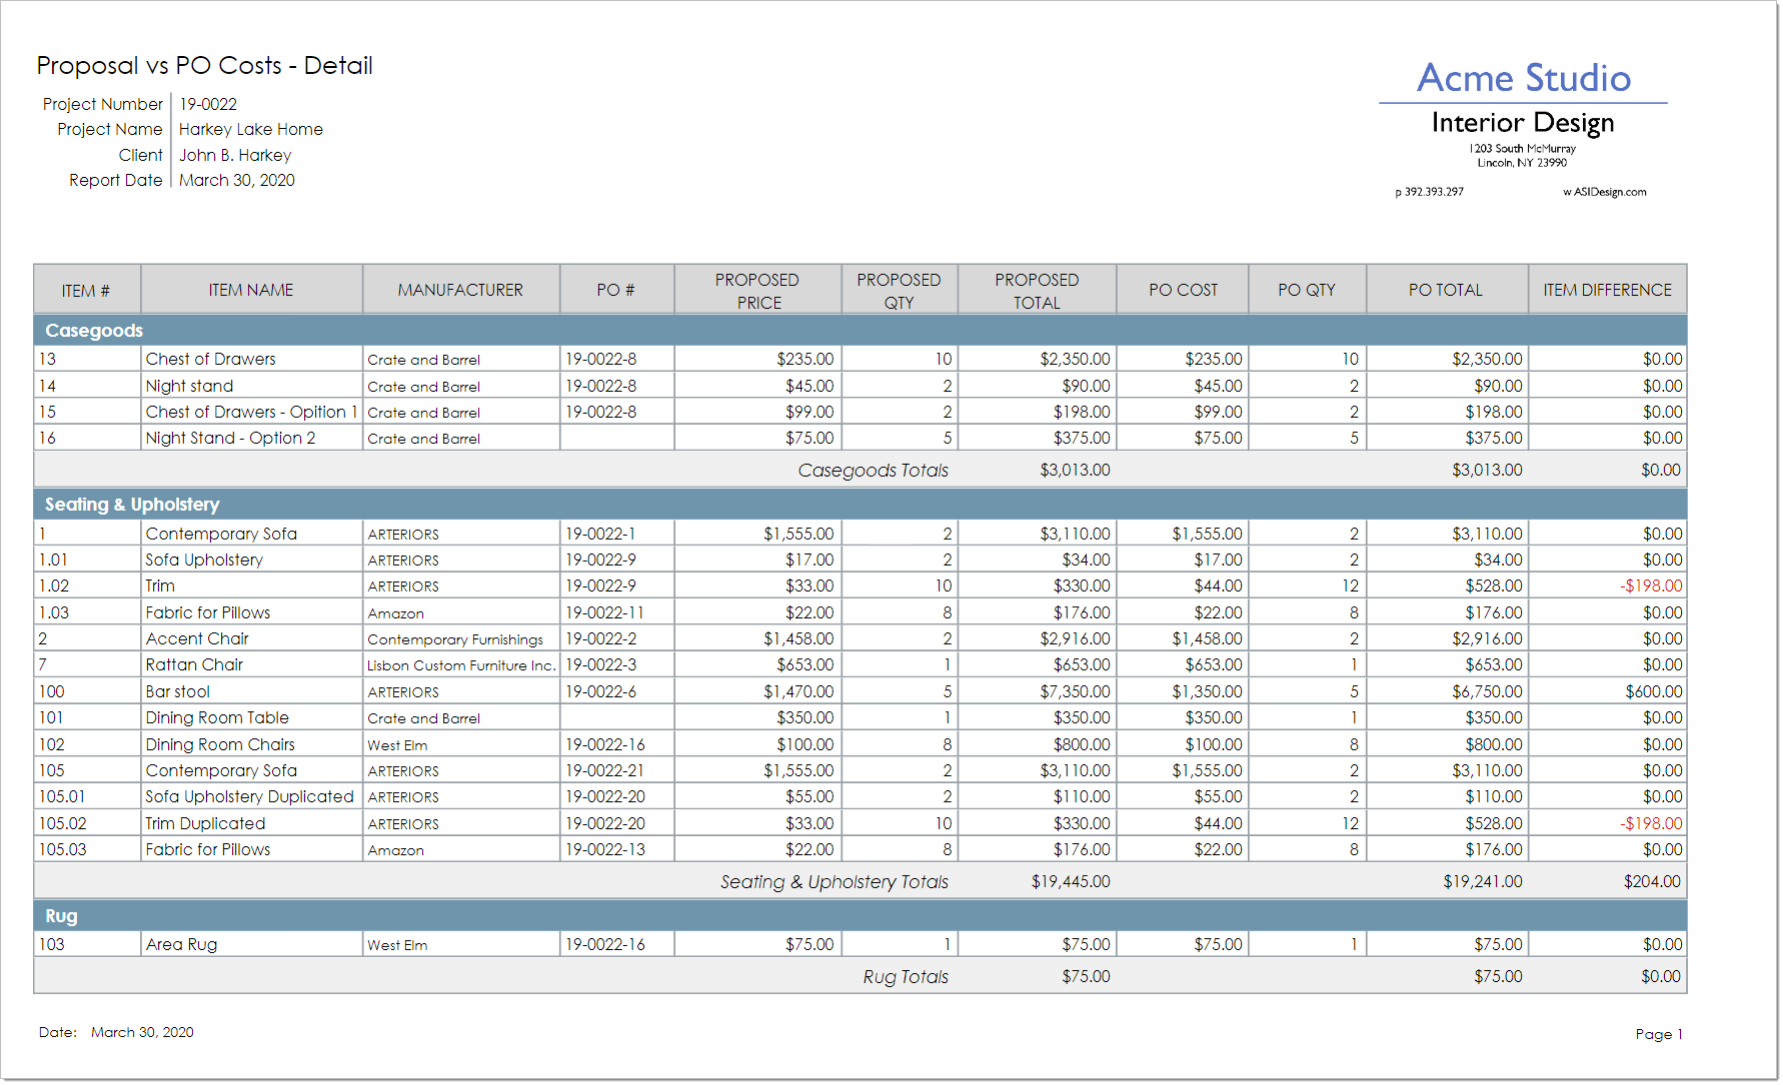
Task: Click the footer date March 30, 2020
Action: pyautogui.click(x=142, y=1032)
